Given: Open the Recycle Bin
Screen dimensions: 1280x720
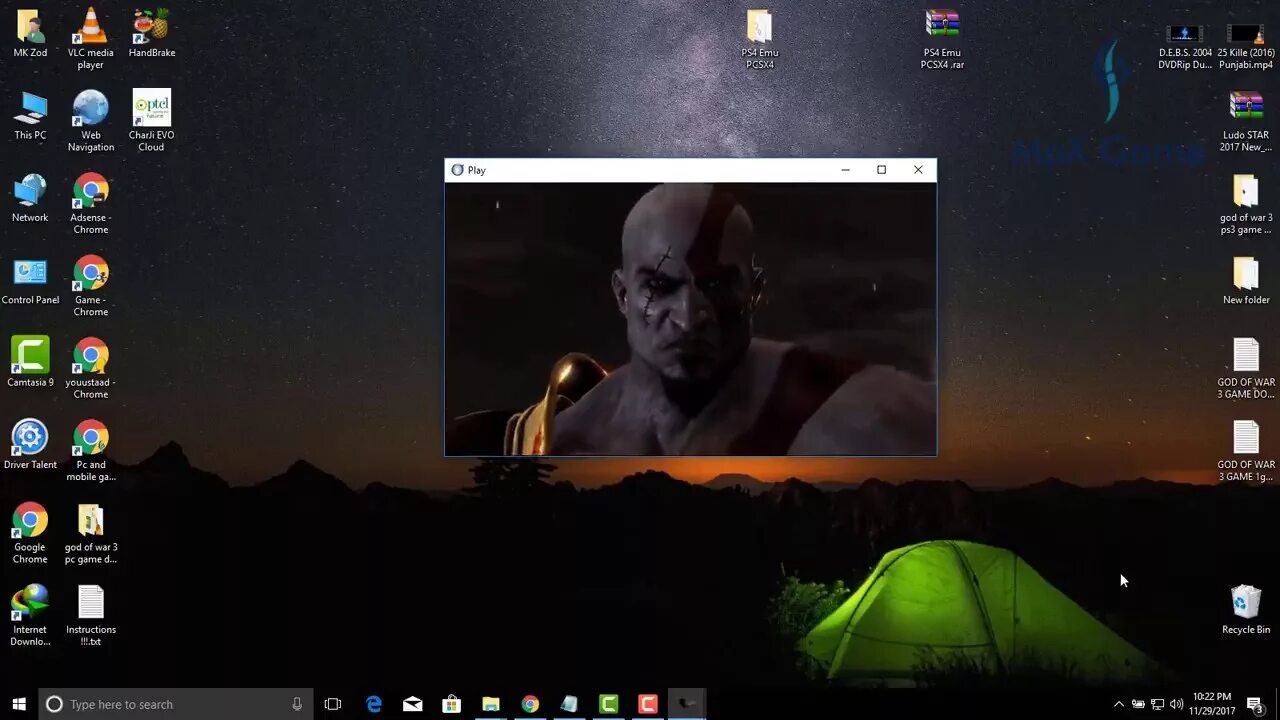Looking at the screenshot, I should [x=1246, y=610].
